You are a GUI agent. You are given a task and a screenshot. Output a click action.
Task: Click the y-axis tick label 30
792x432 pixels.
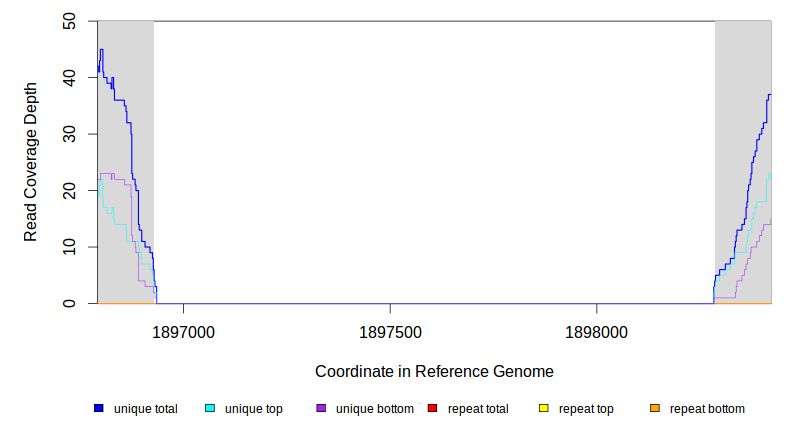(68, 133)
